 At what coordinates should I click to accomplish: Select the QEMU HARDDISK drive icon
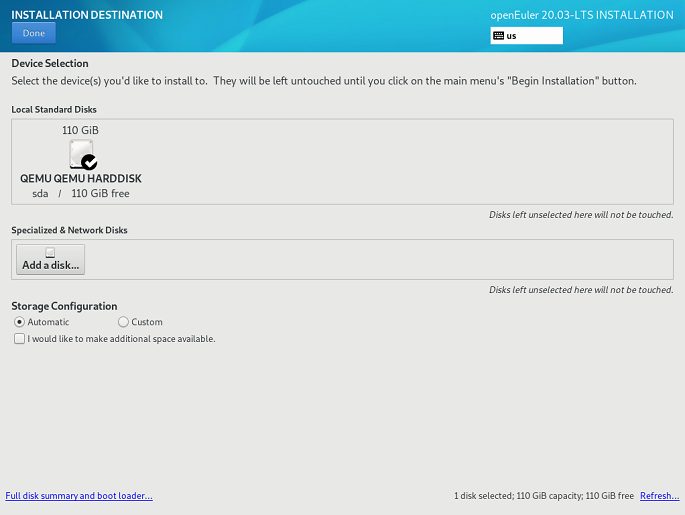point(79,153)
